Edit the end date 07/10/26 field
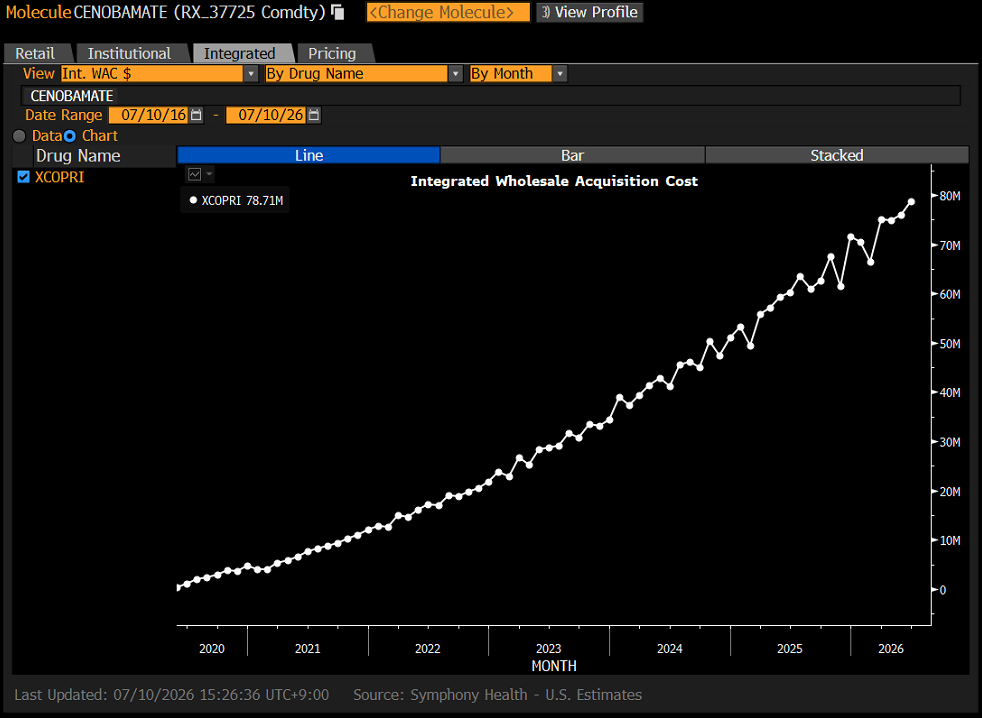This screenshot has width=982, height=718. click(x=266, y=115)
